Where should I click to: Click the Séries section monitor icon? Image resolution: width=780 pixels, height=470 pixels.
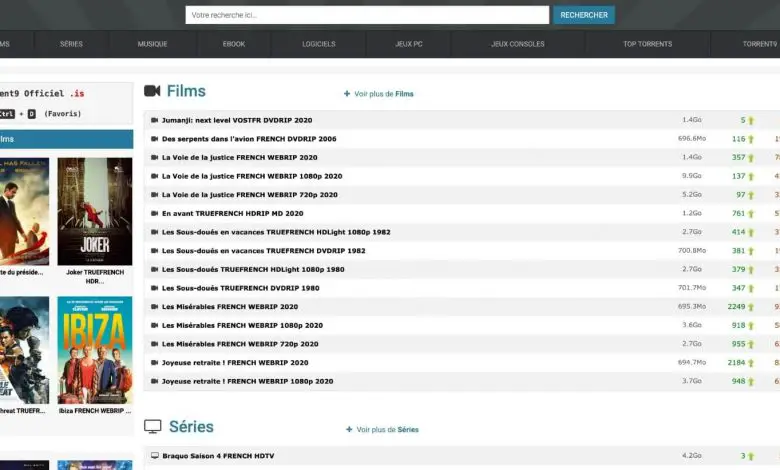(x=153, y=426)
